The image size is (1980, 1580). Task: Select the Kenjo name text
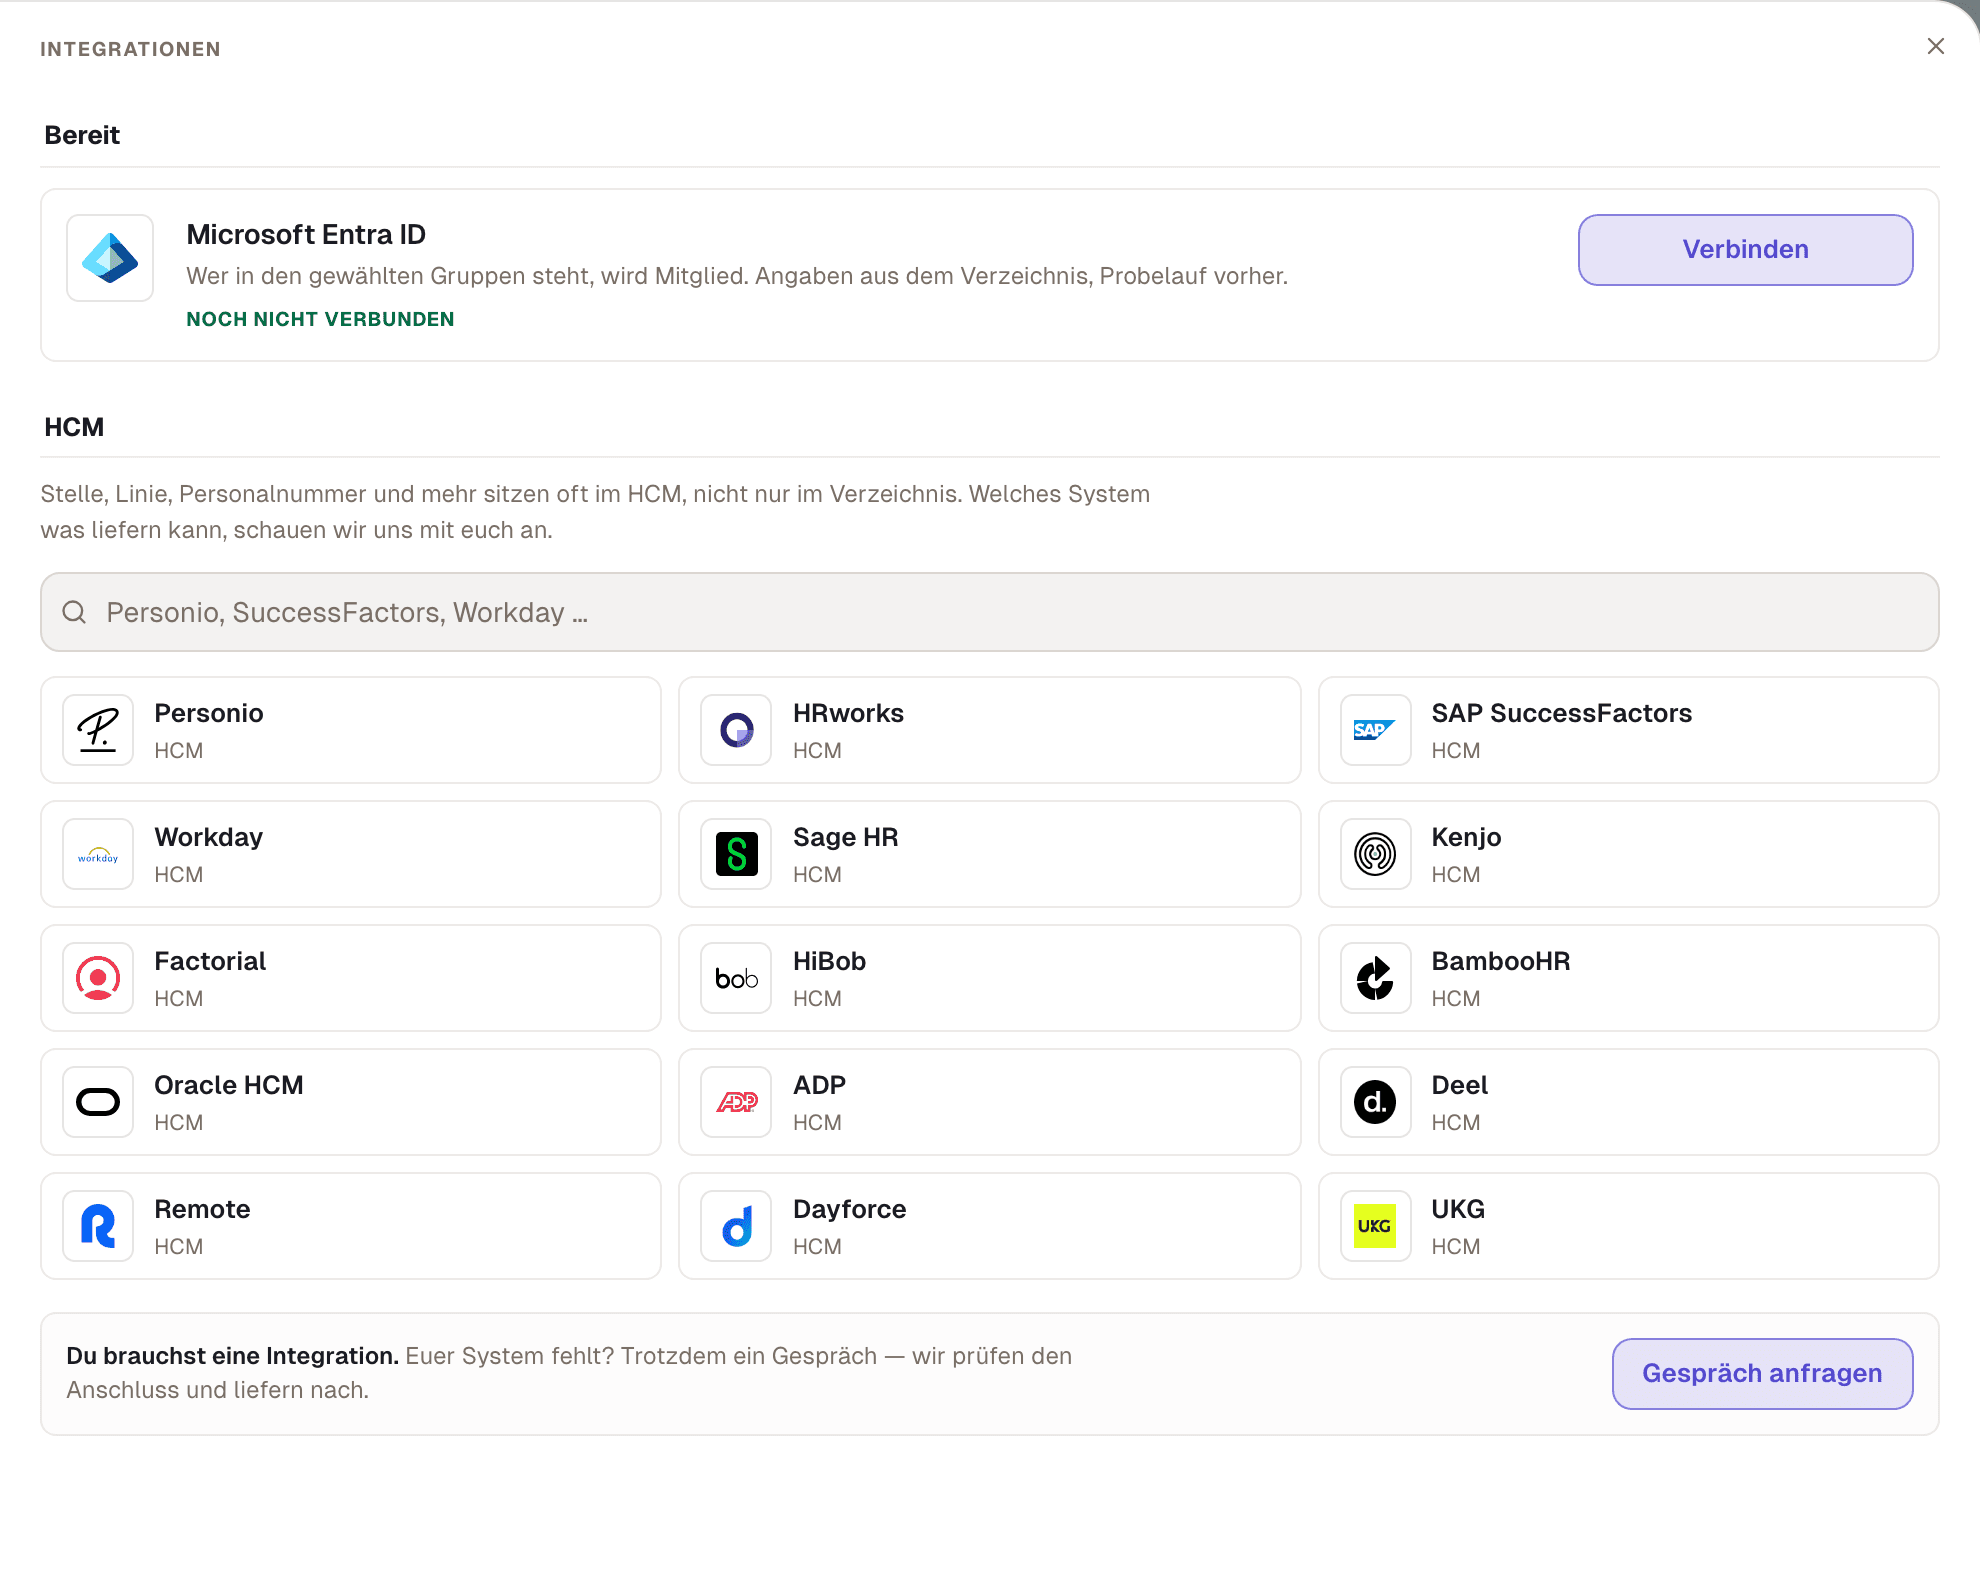tap(1466, 837)
